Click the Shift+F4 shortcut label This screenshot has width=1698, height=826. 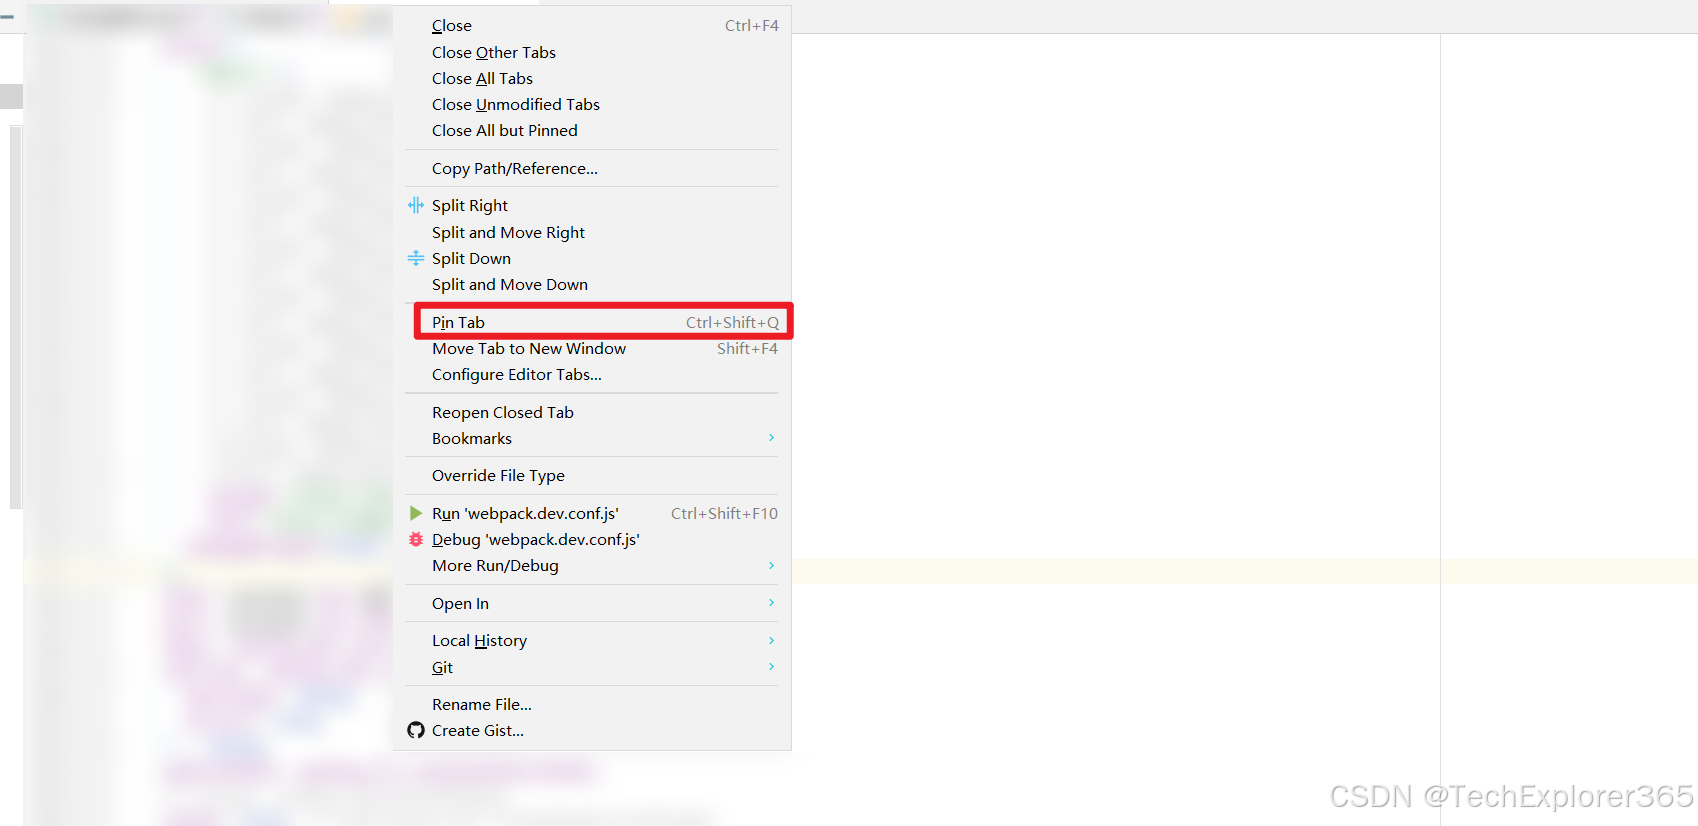[x=747, y=348]
